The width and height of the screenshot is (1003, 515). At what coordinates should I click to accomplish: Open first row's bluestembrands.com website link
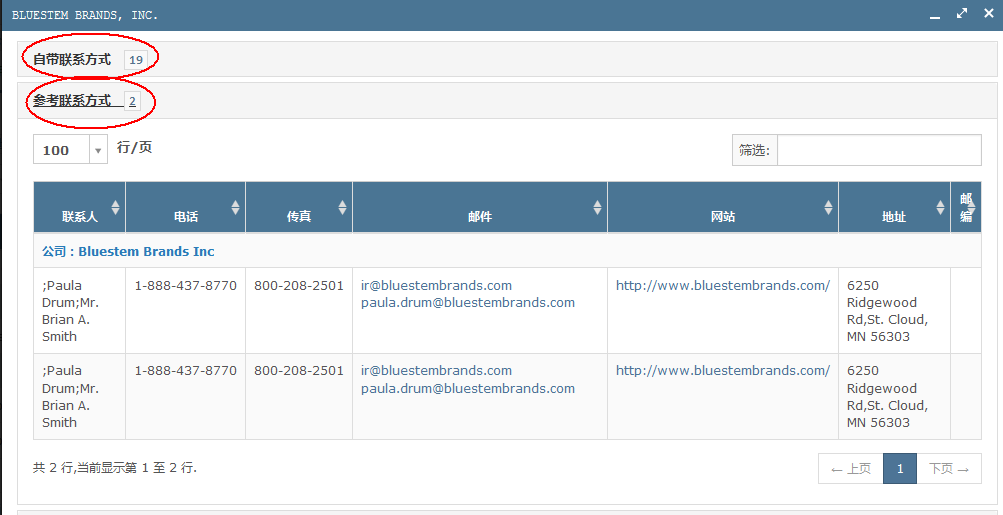point(722,286)
